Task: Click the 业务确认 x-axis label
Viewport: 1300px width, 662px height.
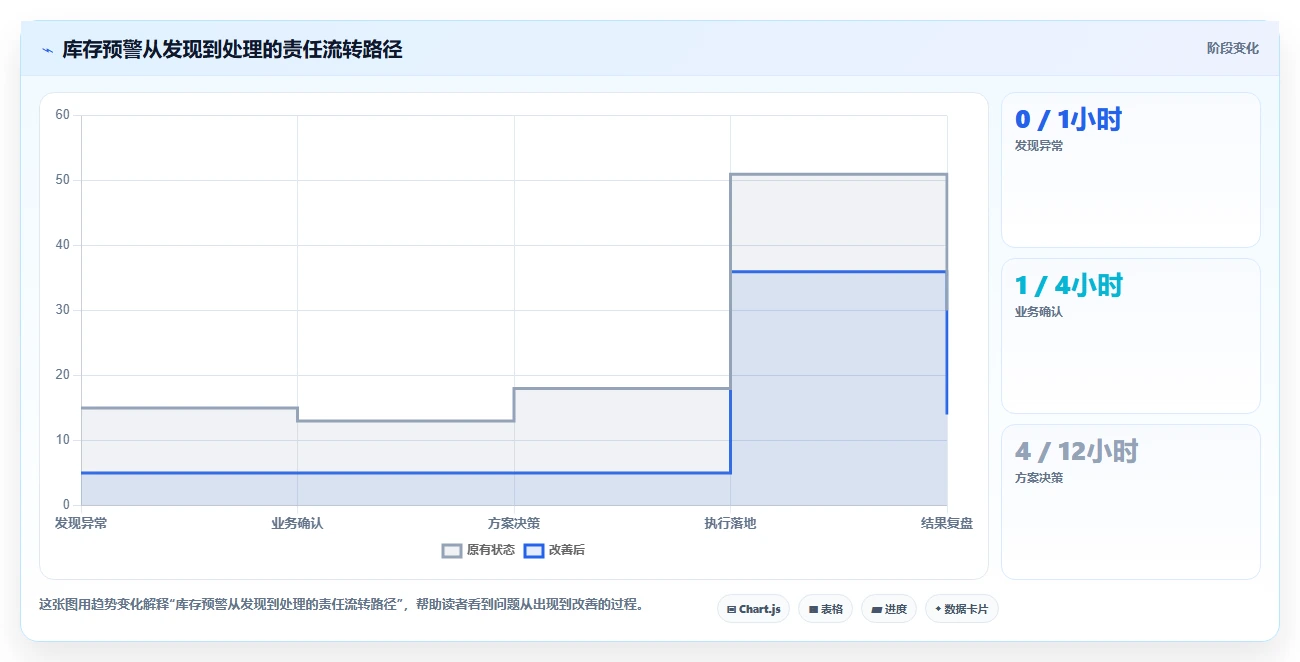Action: pyautogui.click(x=297, y=523)
